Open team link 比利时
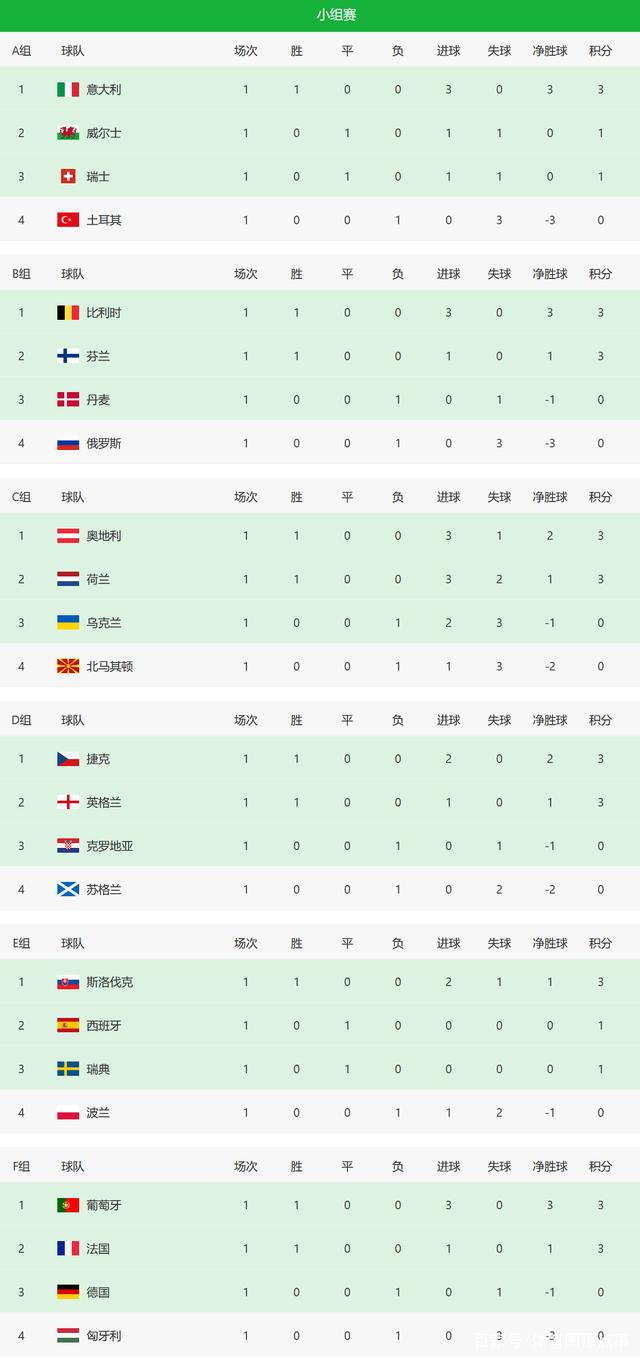Image resolution: width=640 pixels, height=1359 pixels. (104, 313)
